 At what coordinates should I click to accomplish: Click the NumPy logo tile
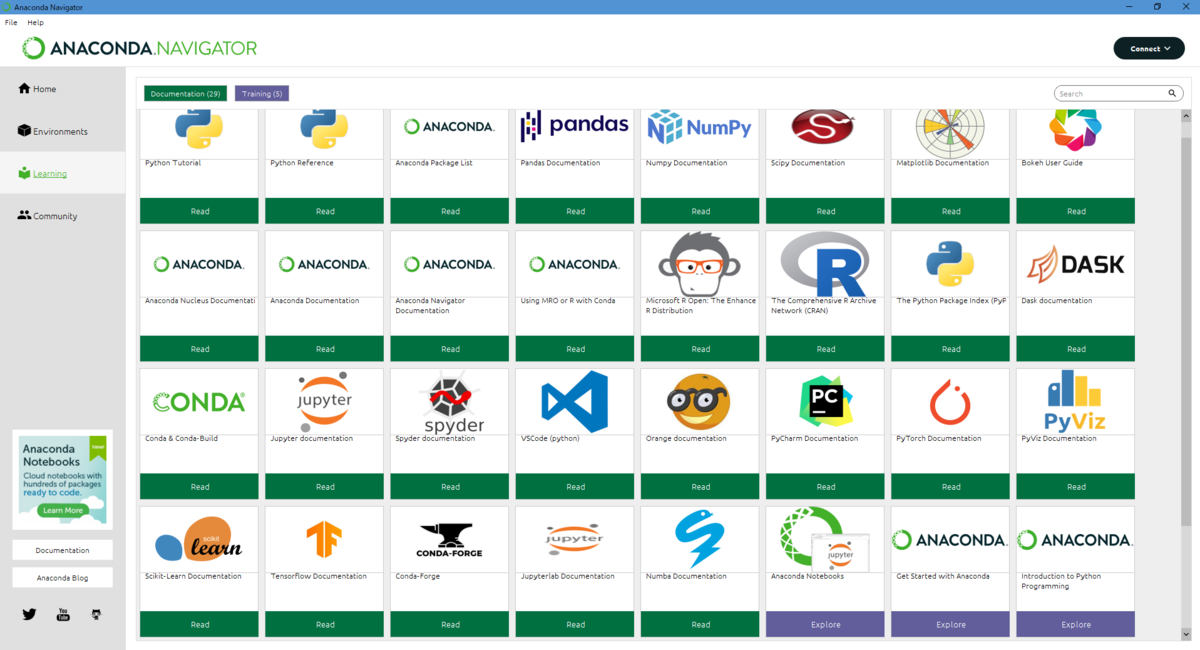(700, 127)
